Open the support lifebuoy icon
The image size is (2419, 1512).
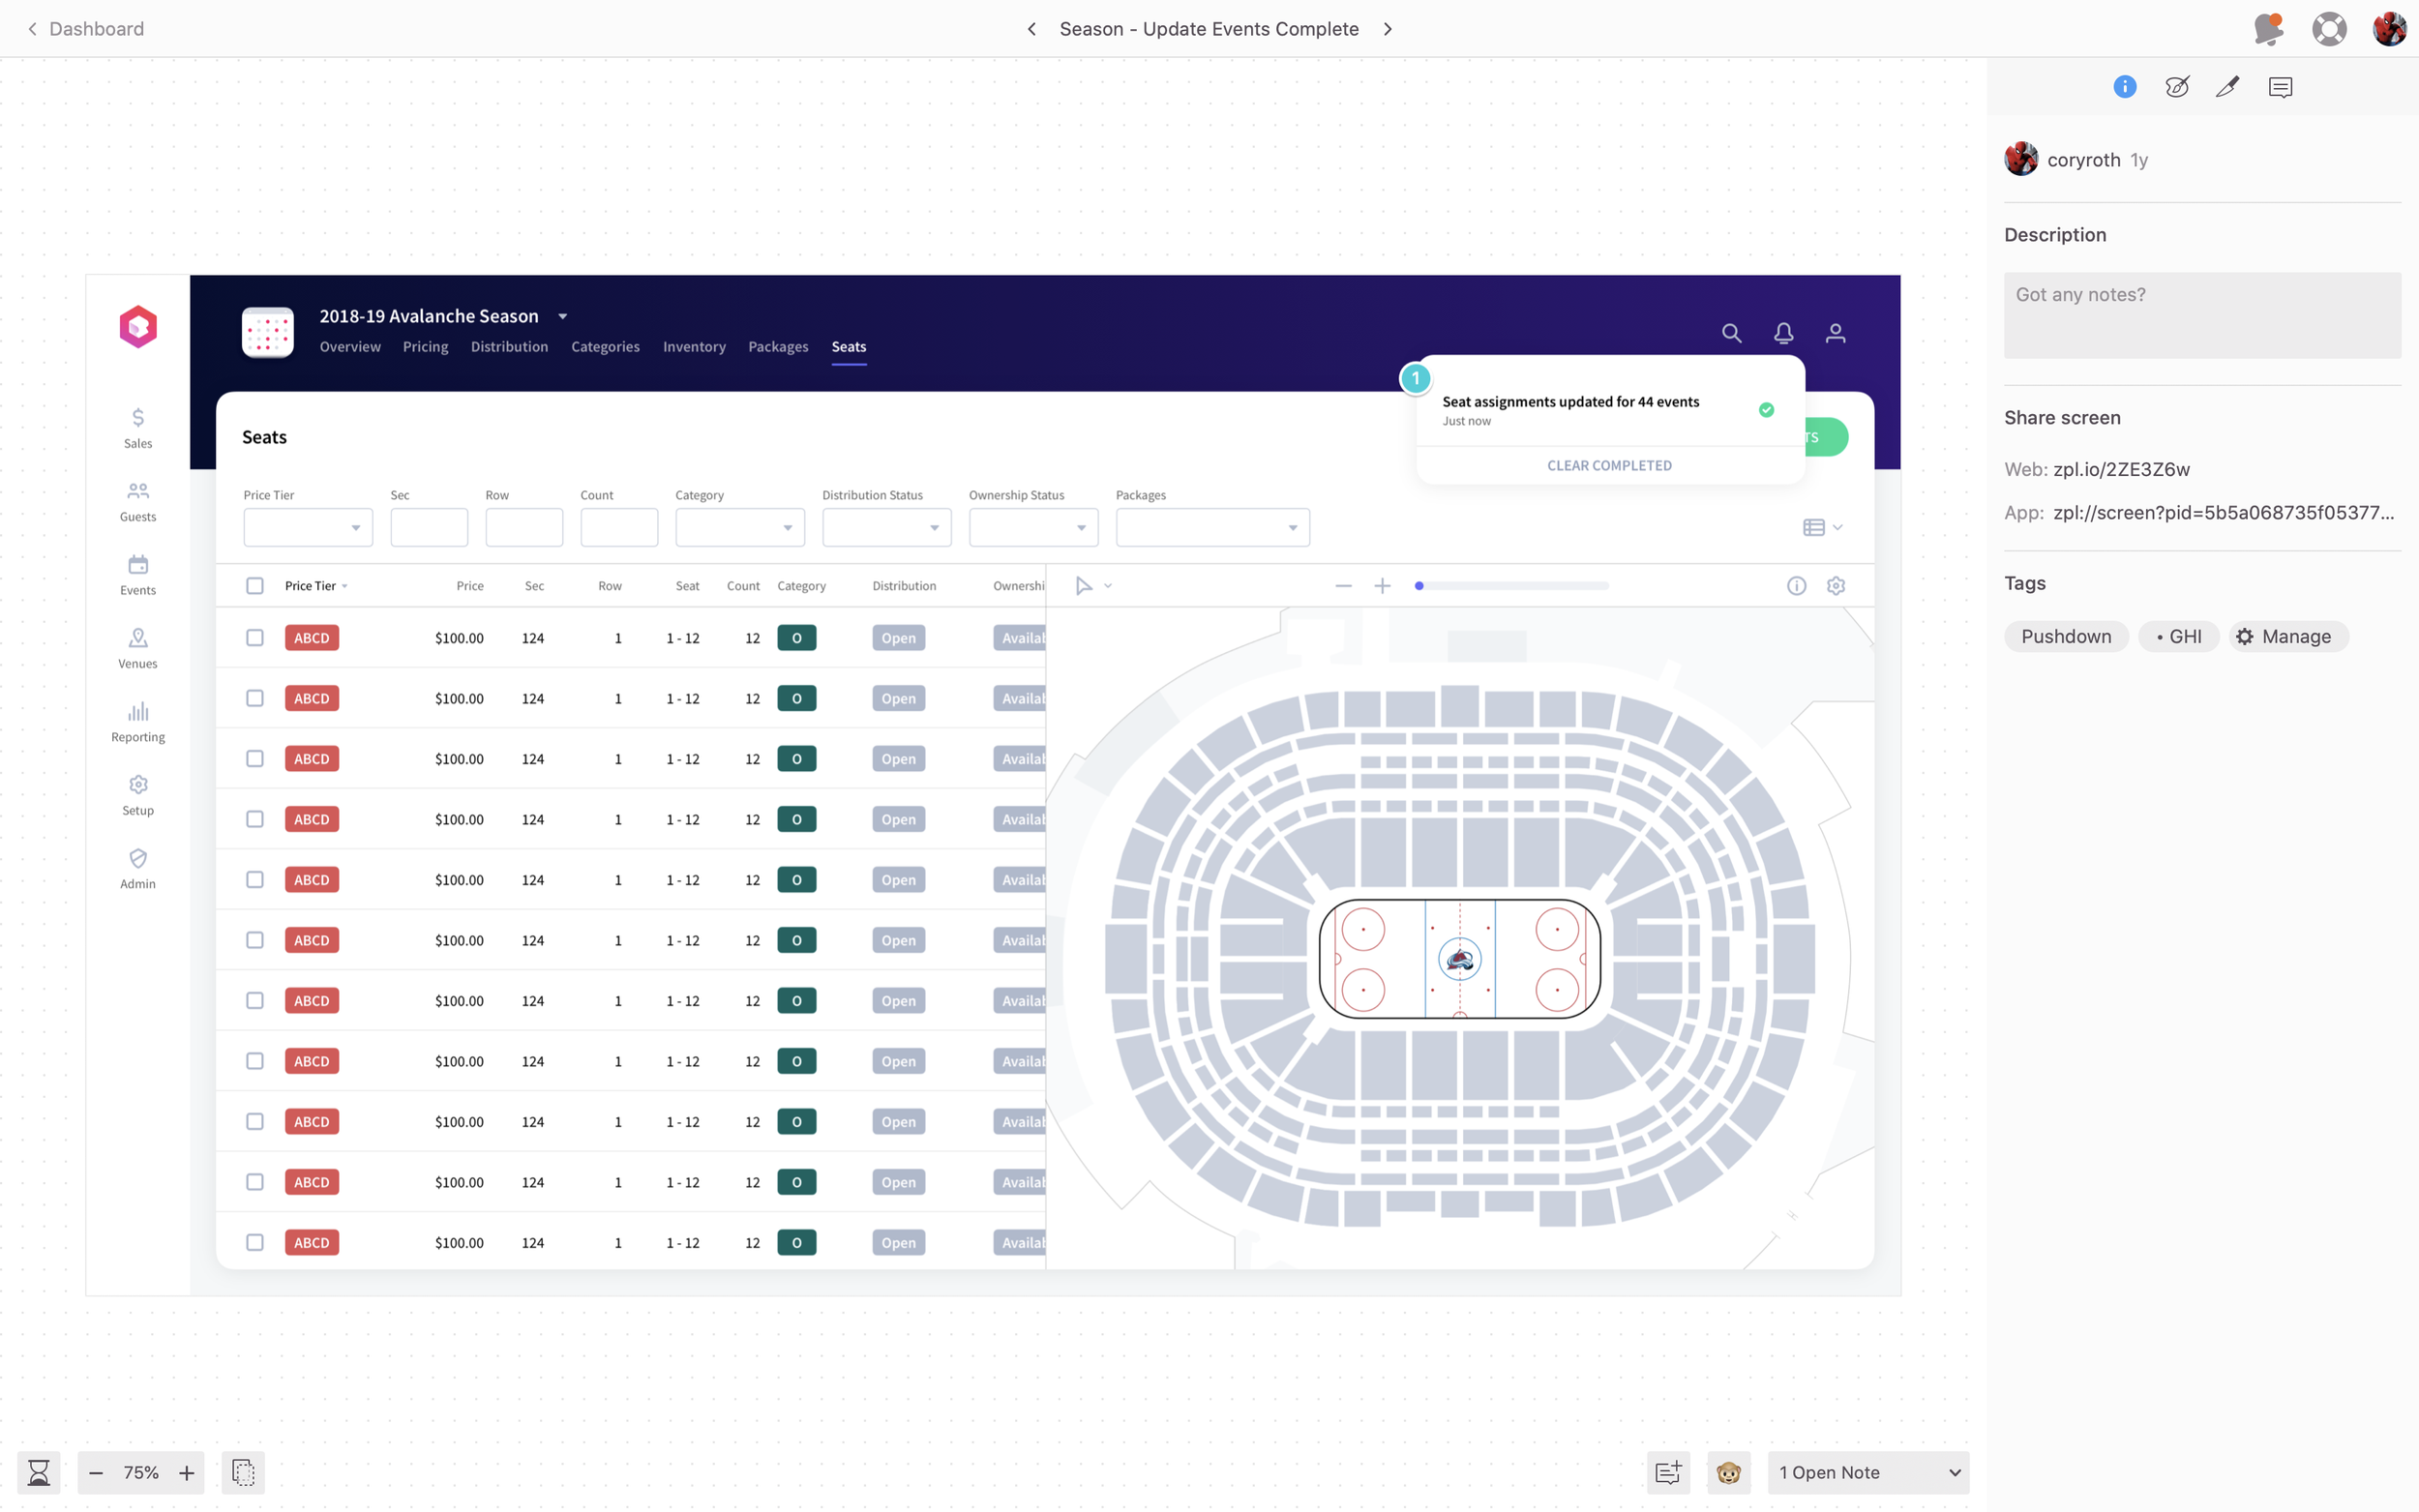click(x=2329, y=29)
